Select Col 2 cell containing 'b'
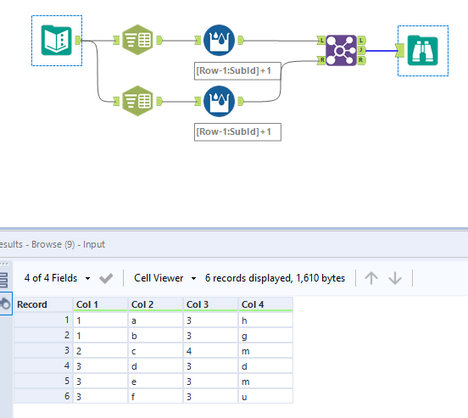 click(x=155, y=335)
